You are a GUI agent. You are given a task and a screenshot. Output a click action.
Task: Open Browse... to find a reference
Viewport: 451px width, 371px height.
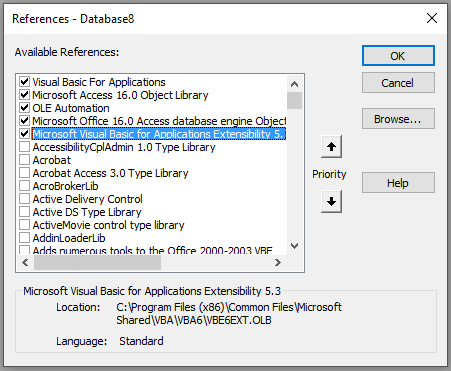point(398,119)
